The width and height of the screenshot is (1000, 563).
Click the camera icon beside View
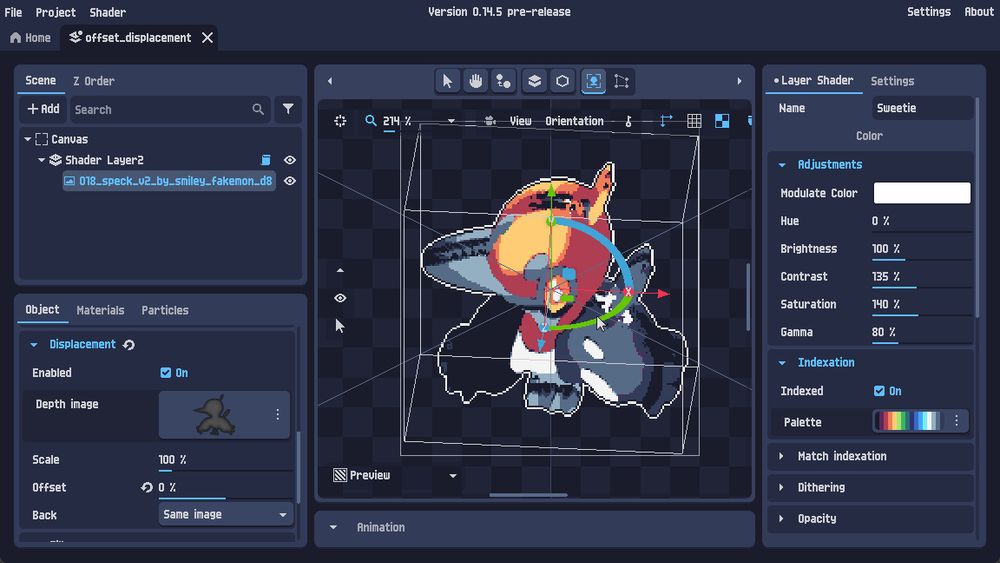(490, 121)
